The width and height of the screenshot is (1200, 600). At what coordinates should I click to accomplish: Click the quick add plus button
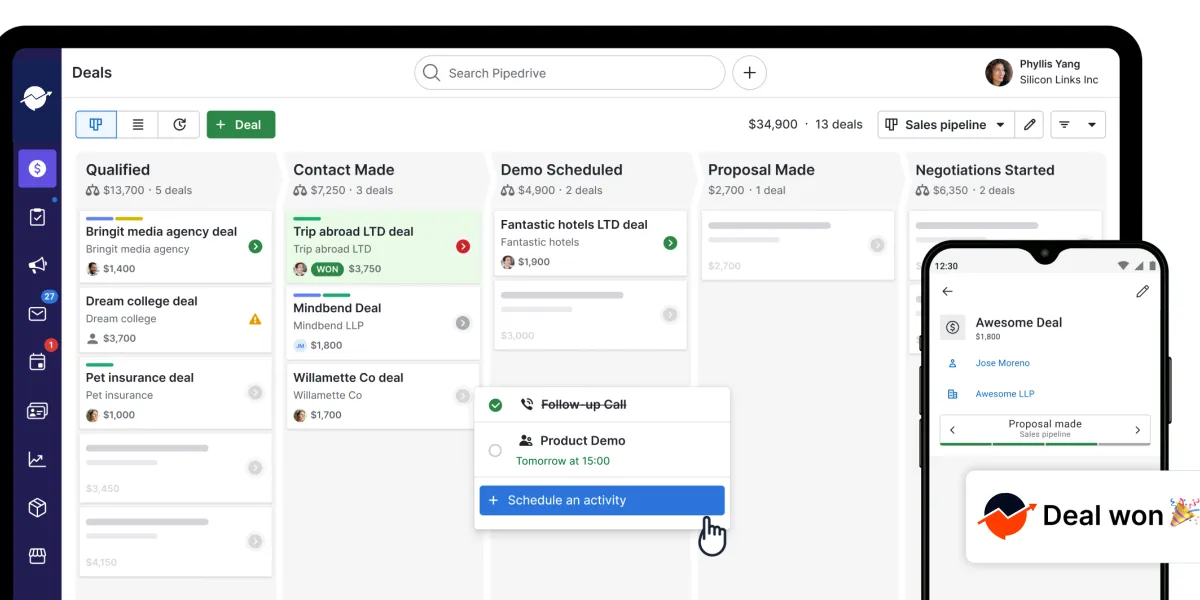[750, 73]
